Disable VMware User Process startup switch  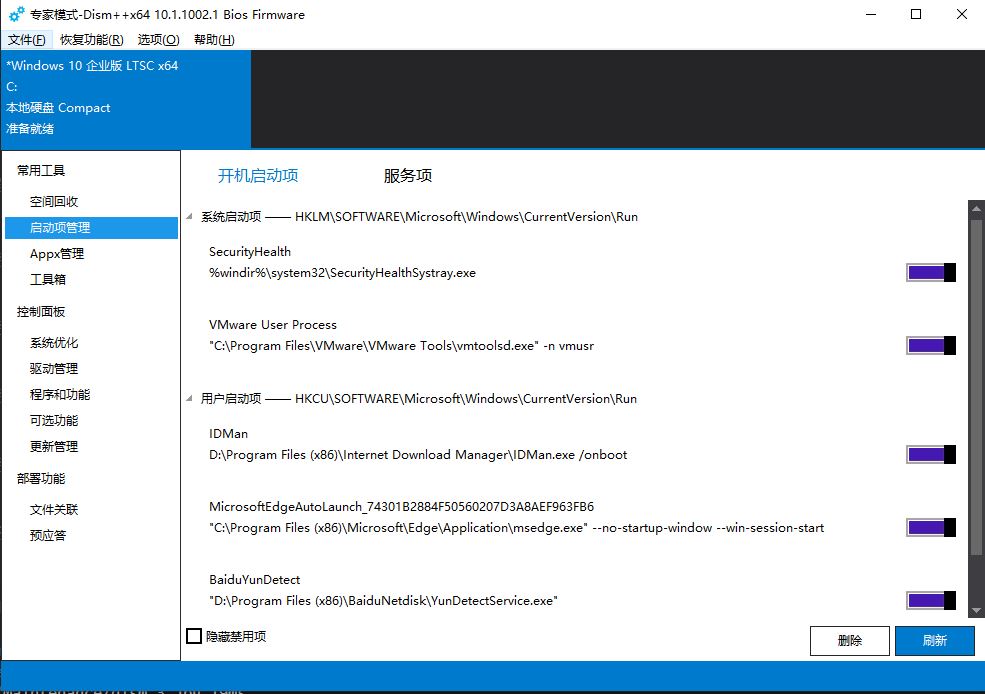click(x=931, y=346)
